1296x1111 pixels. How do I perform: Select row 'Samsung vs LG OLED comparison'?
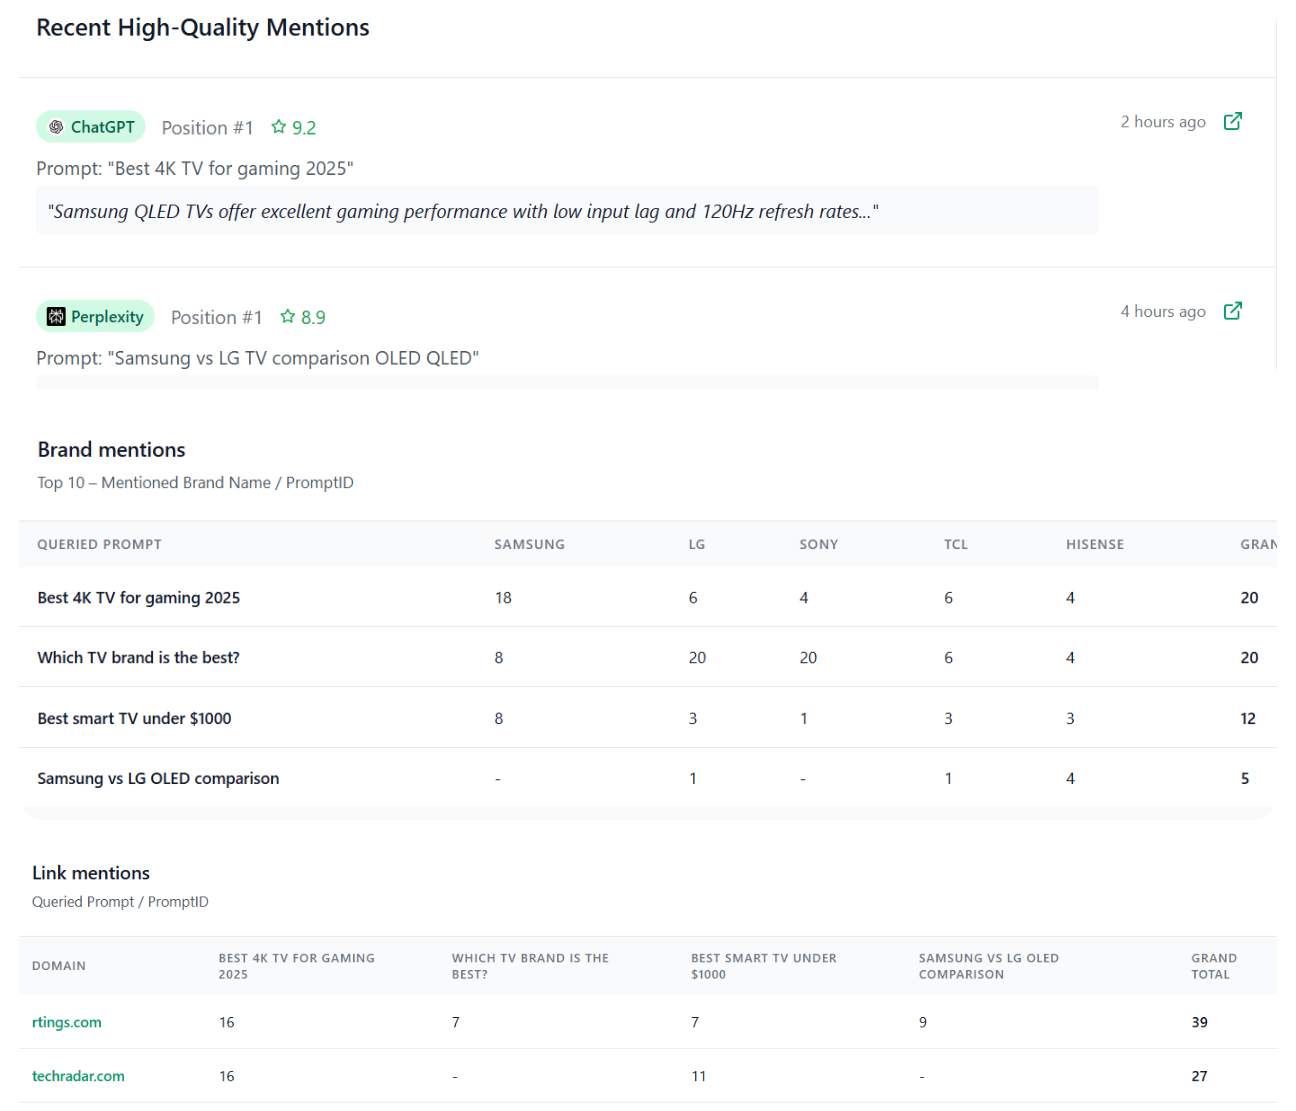coord(647,778)
